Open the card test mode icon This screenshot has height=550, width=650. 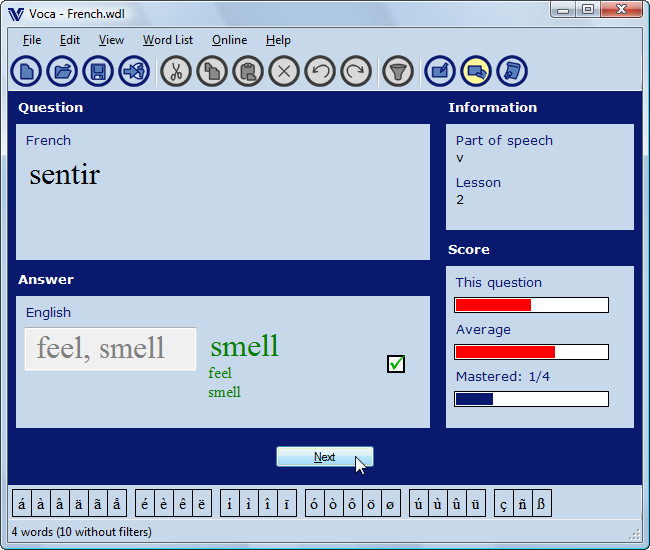(512, 71)
